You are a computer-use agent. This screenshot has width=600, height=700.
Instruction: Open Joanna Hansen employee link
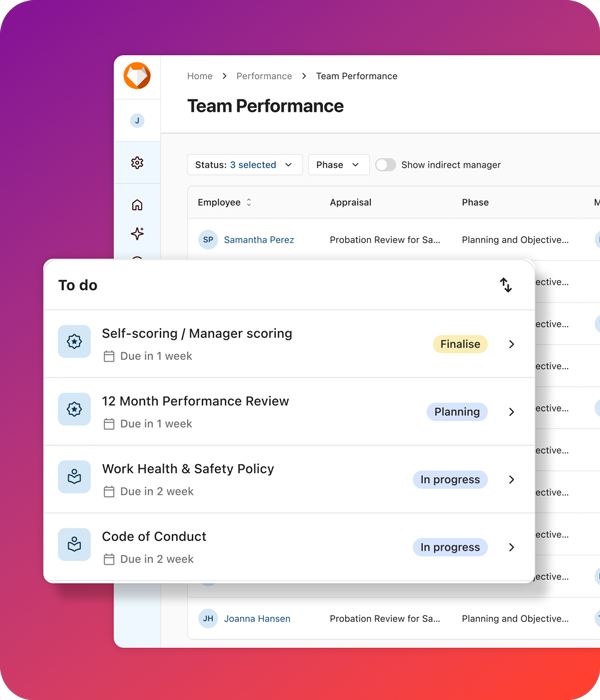pyautogui.click(x=257, y=619)
